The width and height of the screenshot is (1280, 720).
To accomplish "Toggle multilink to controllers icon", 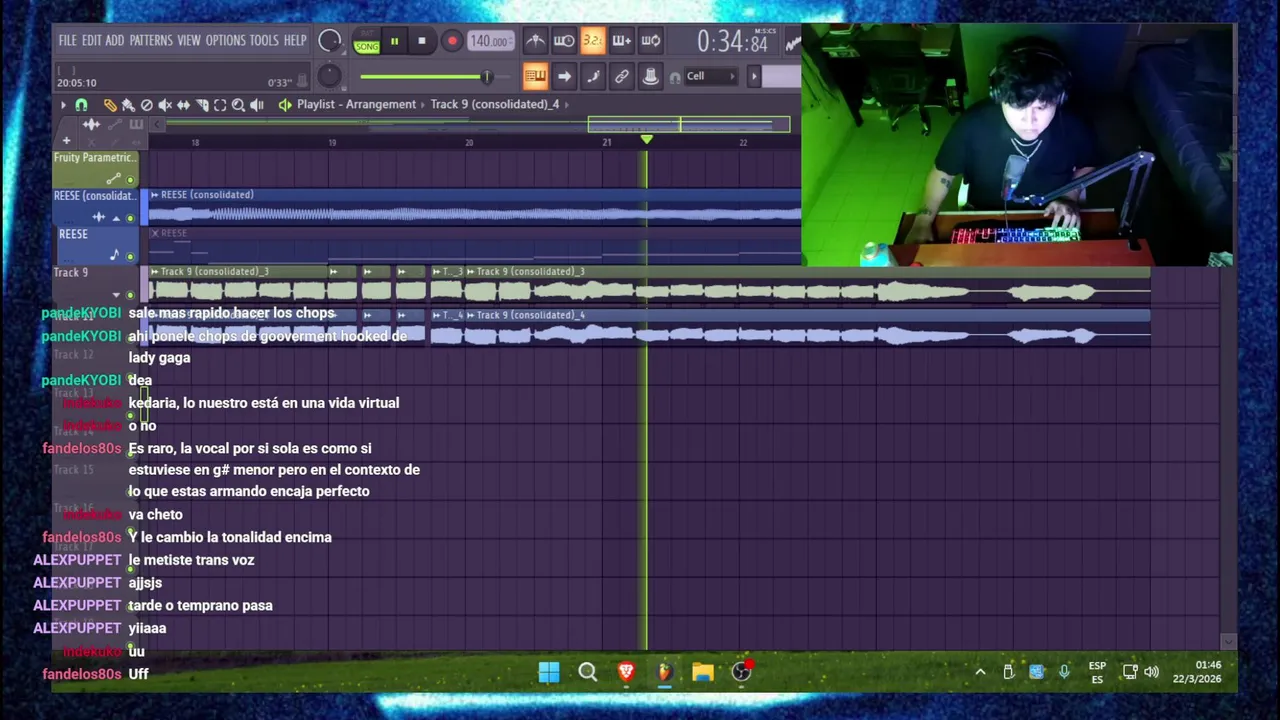I will click(622, 76).
